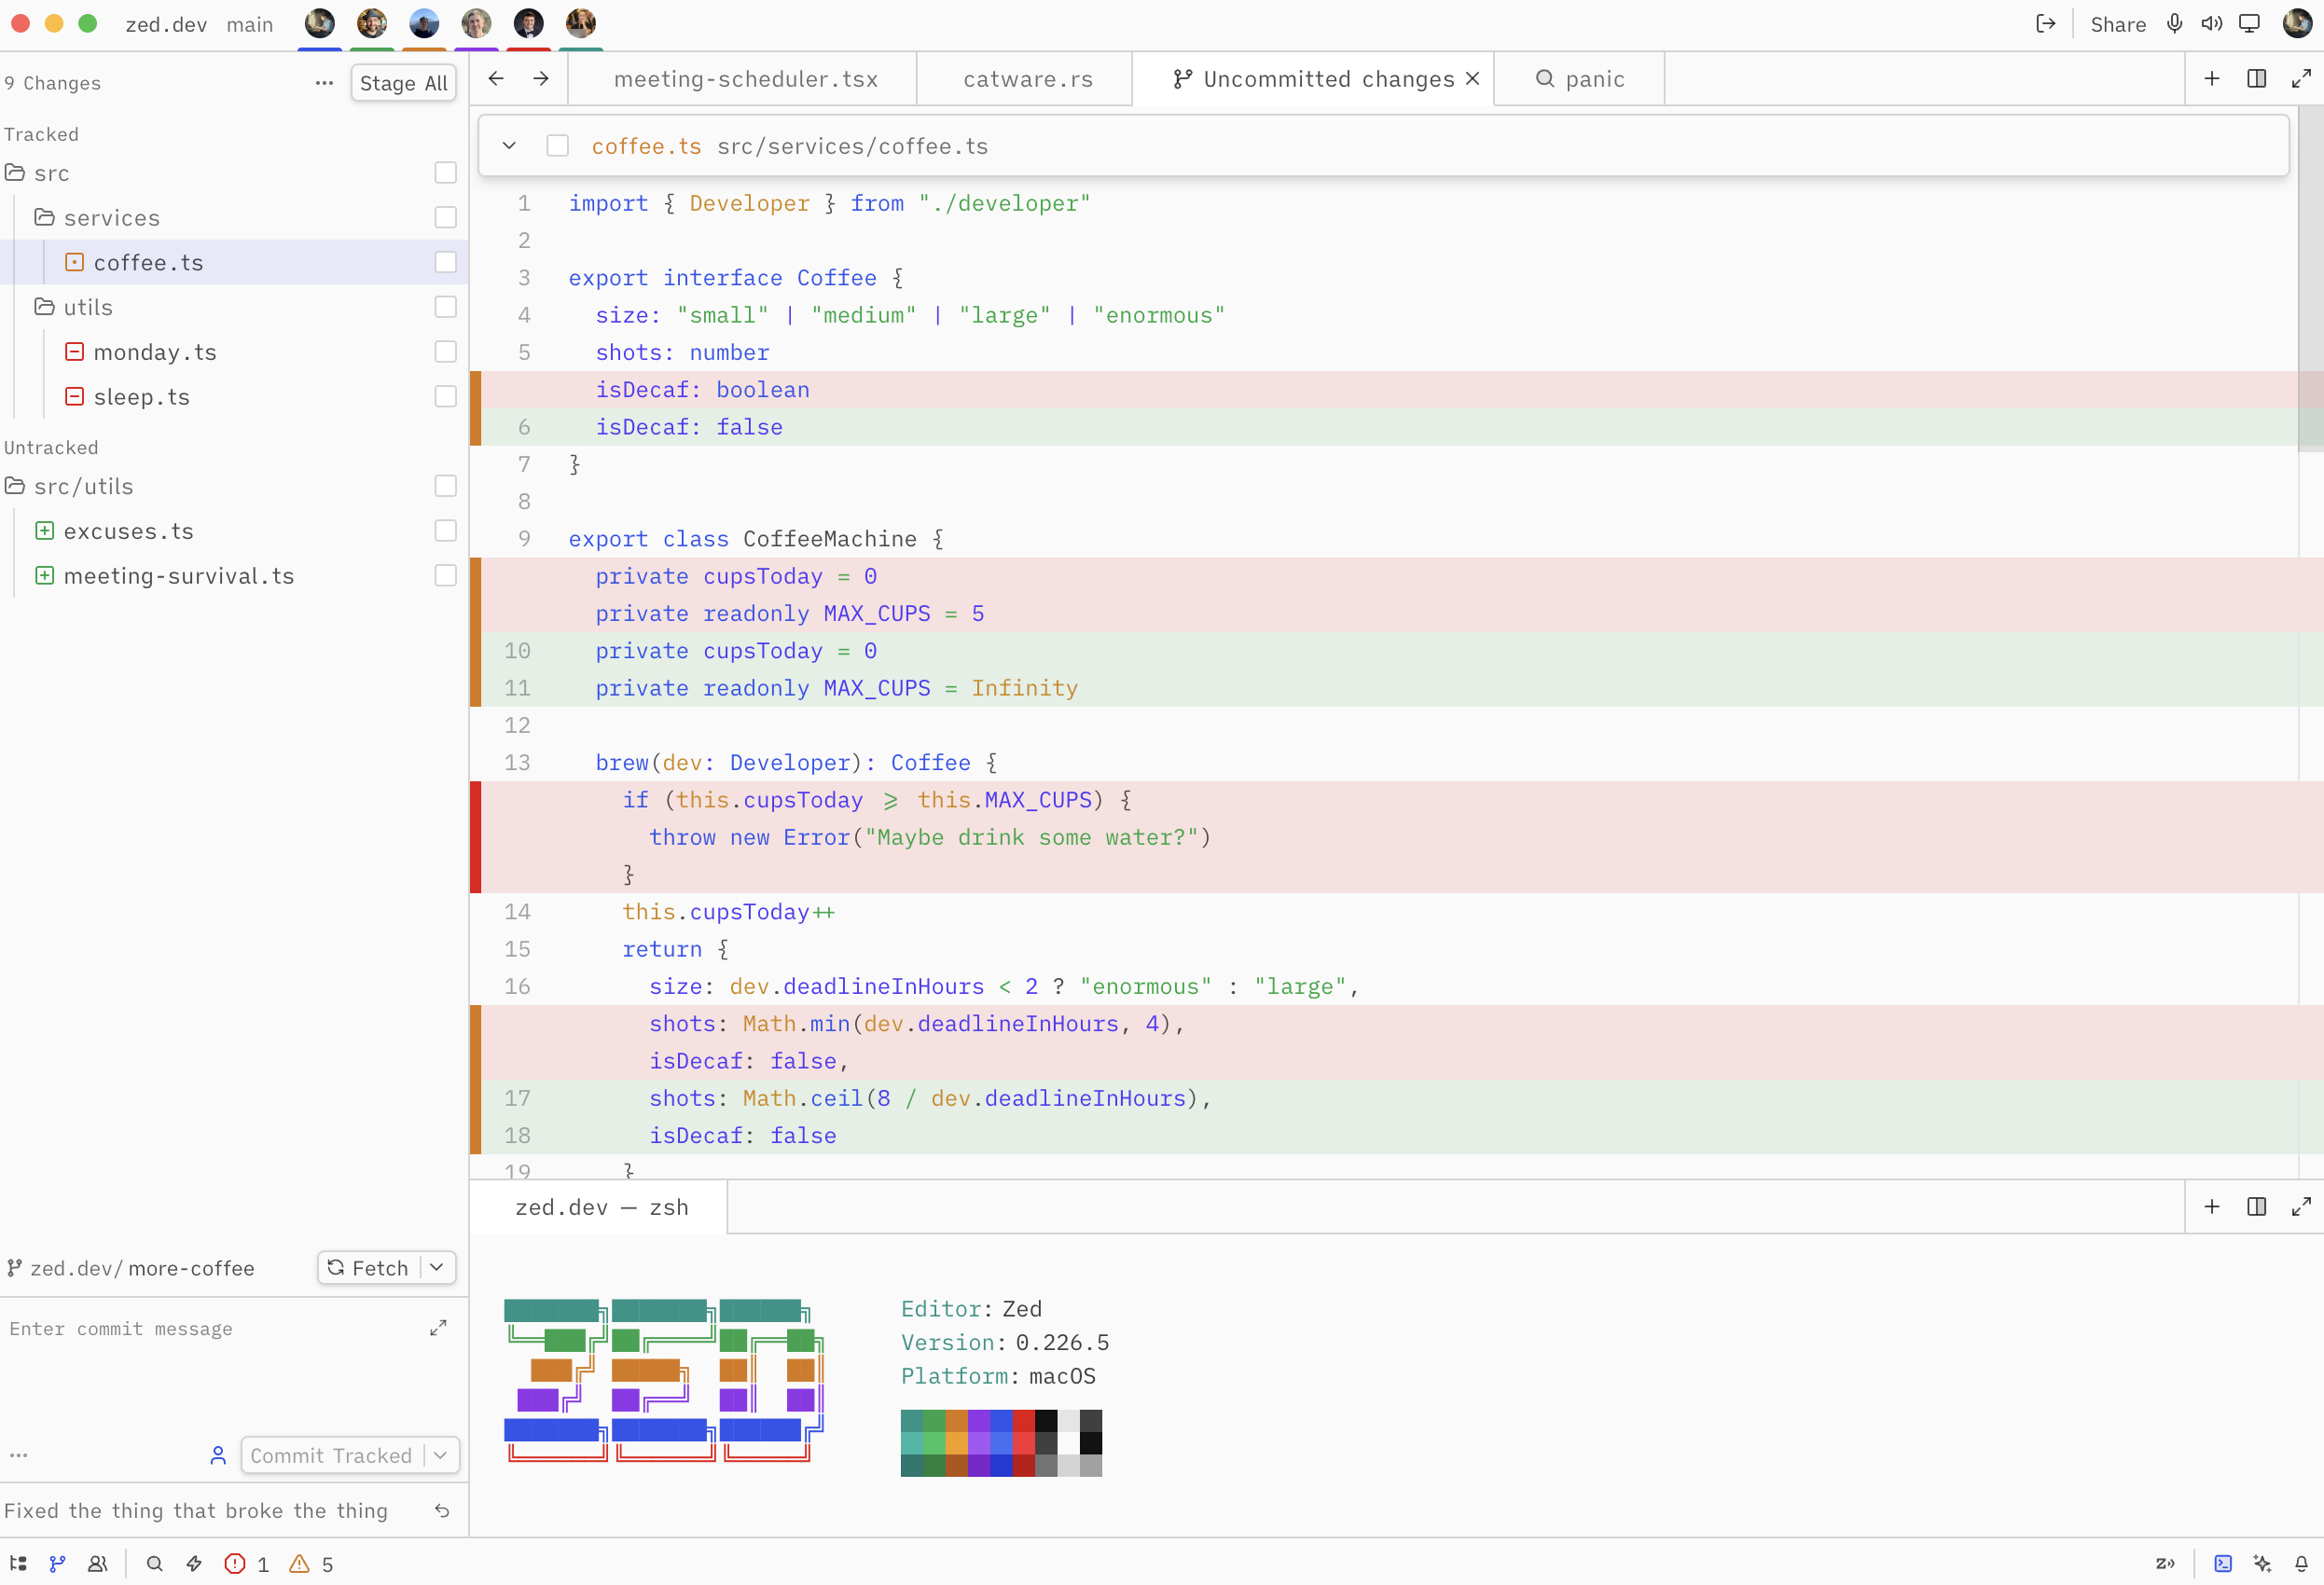Click the Fetch button

pyautogui.click(x=369, y=1267)
